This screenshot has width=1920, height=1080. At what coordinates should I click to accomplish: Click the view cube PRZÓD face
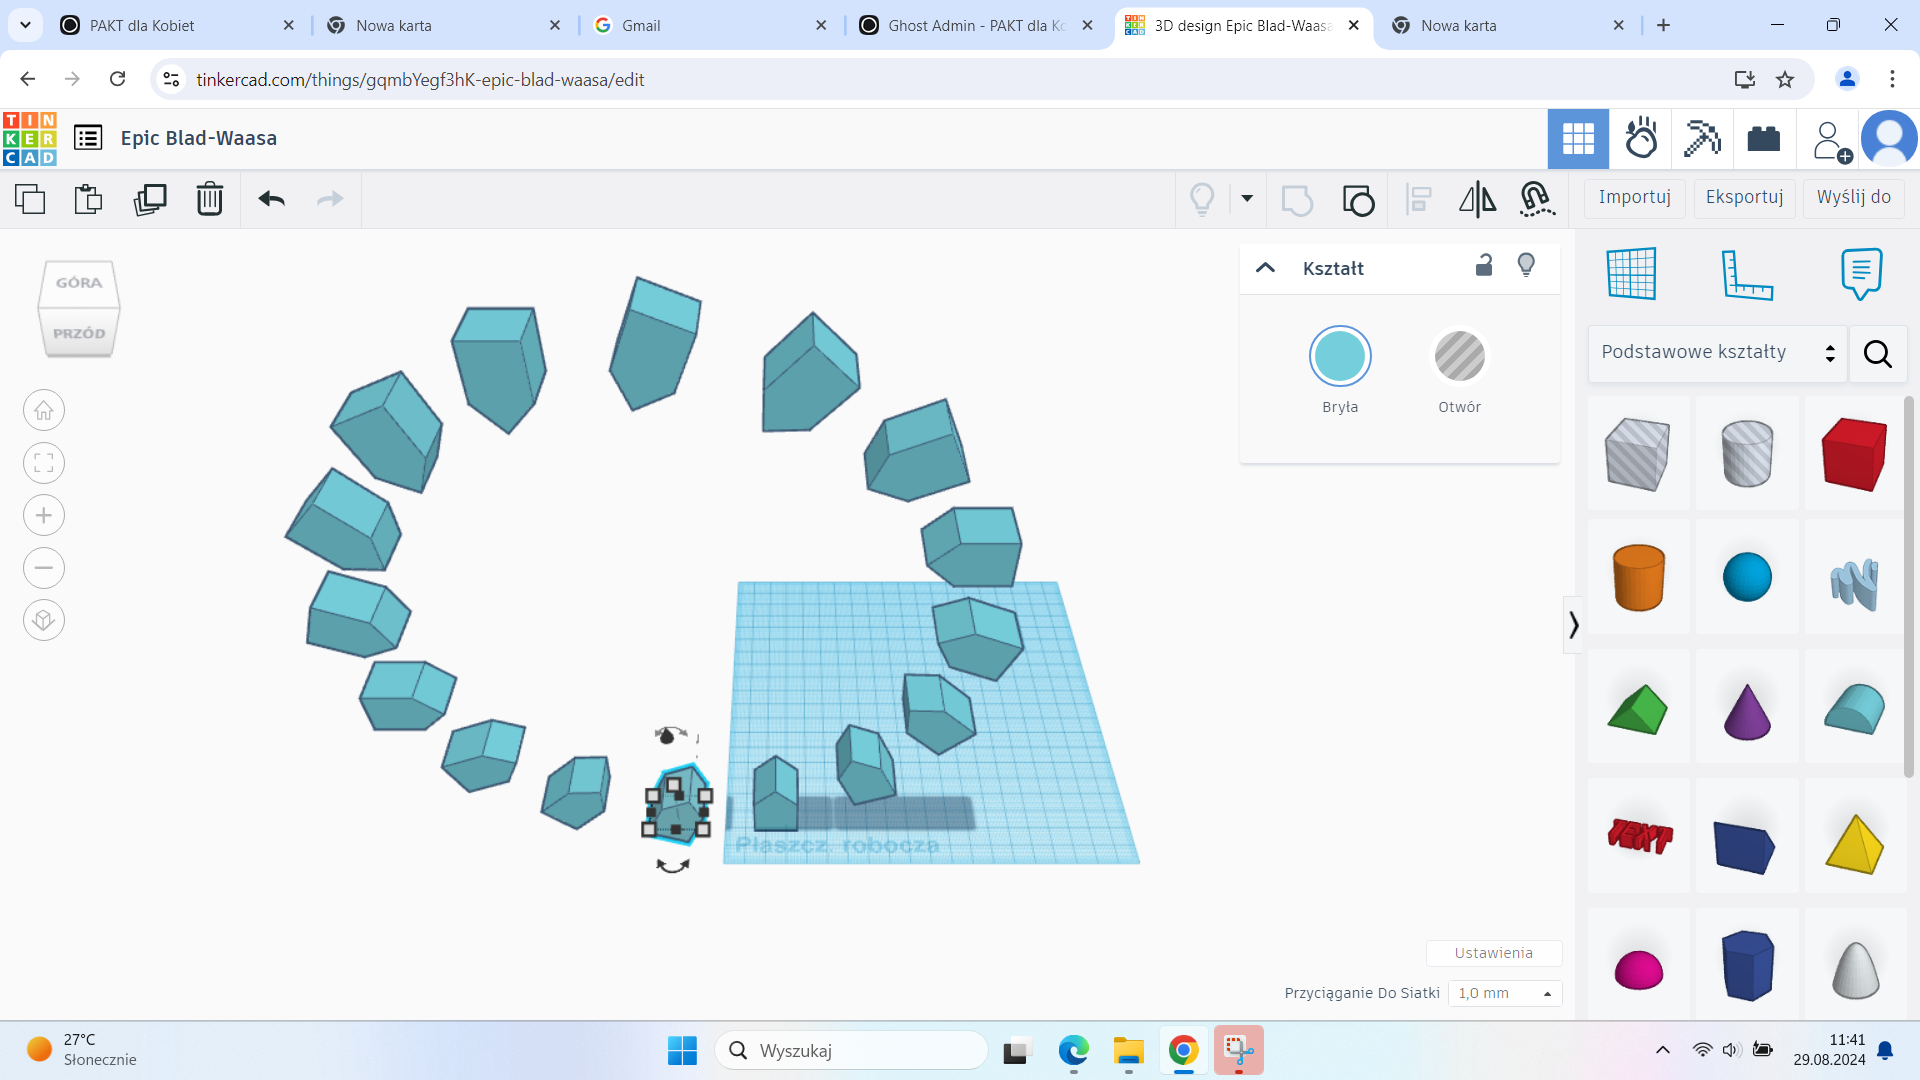click(x=79, y=333)
